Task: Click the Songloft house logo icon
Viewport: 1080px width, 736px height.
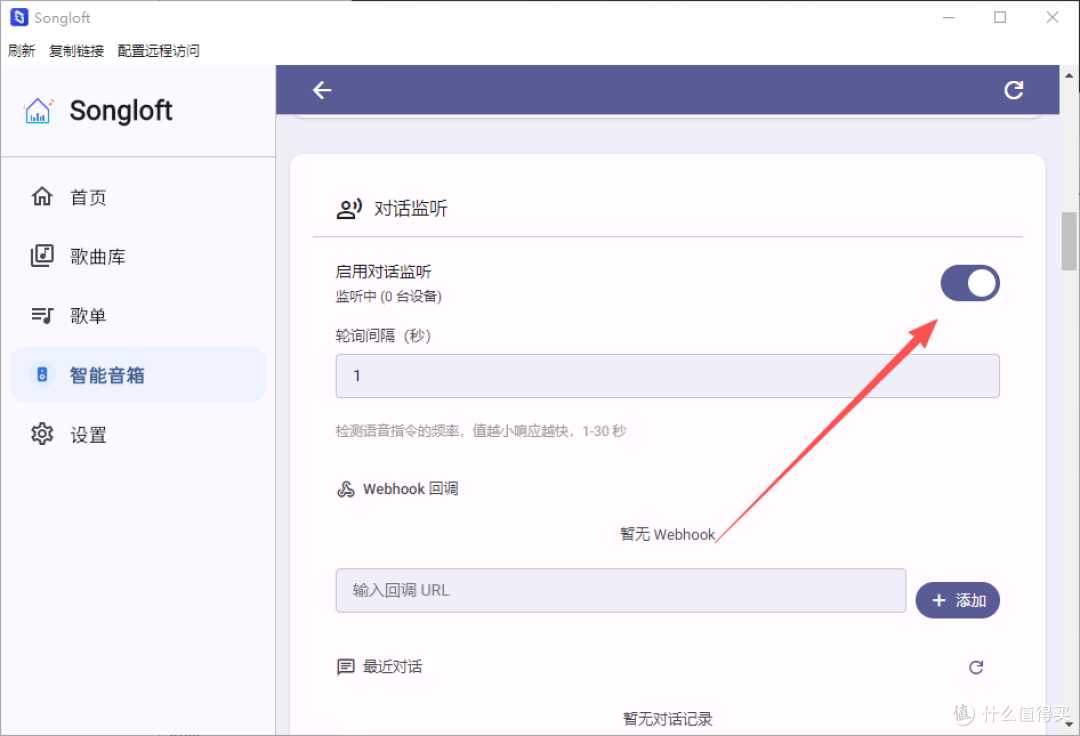Action: tap(38, 111)
